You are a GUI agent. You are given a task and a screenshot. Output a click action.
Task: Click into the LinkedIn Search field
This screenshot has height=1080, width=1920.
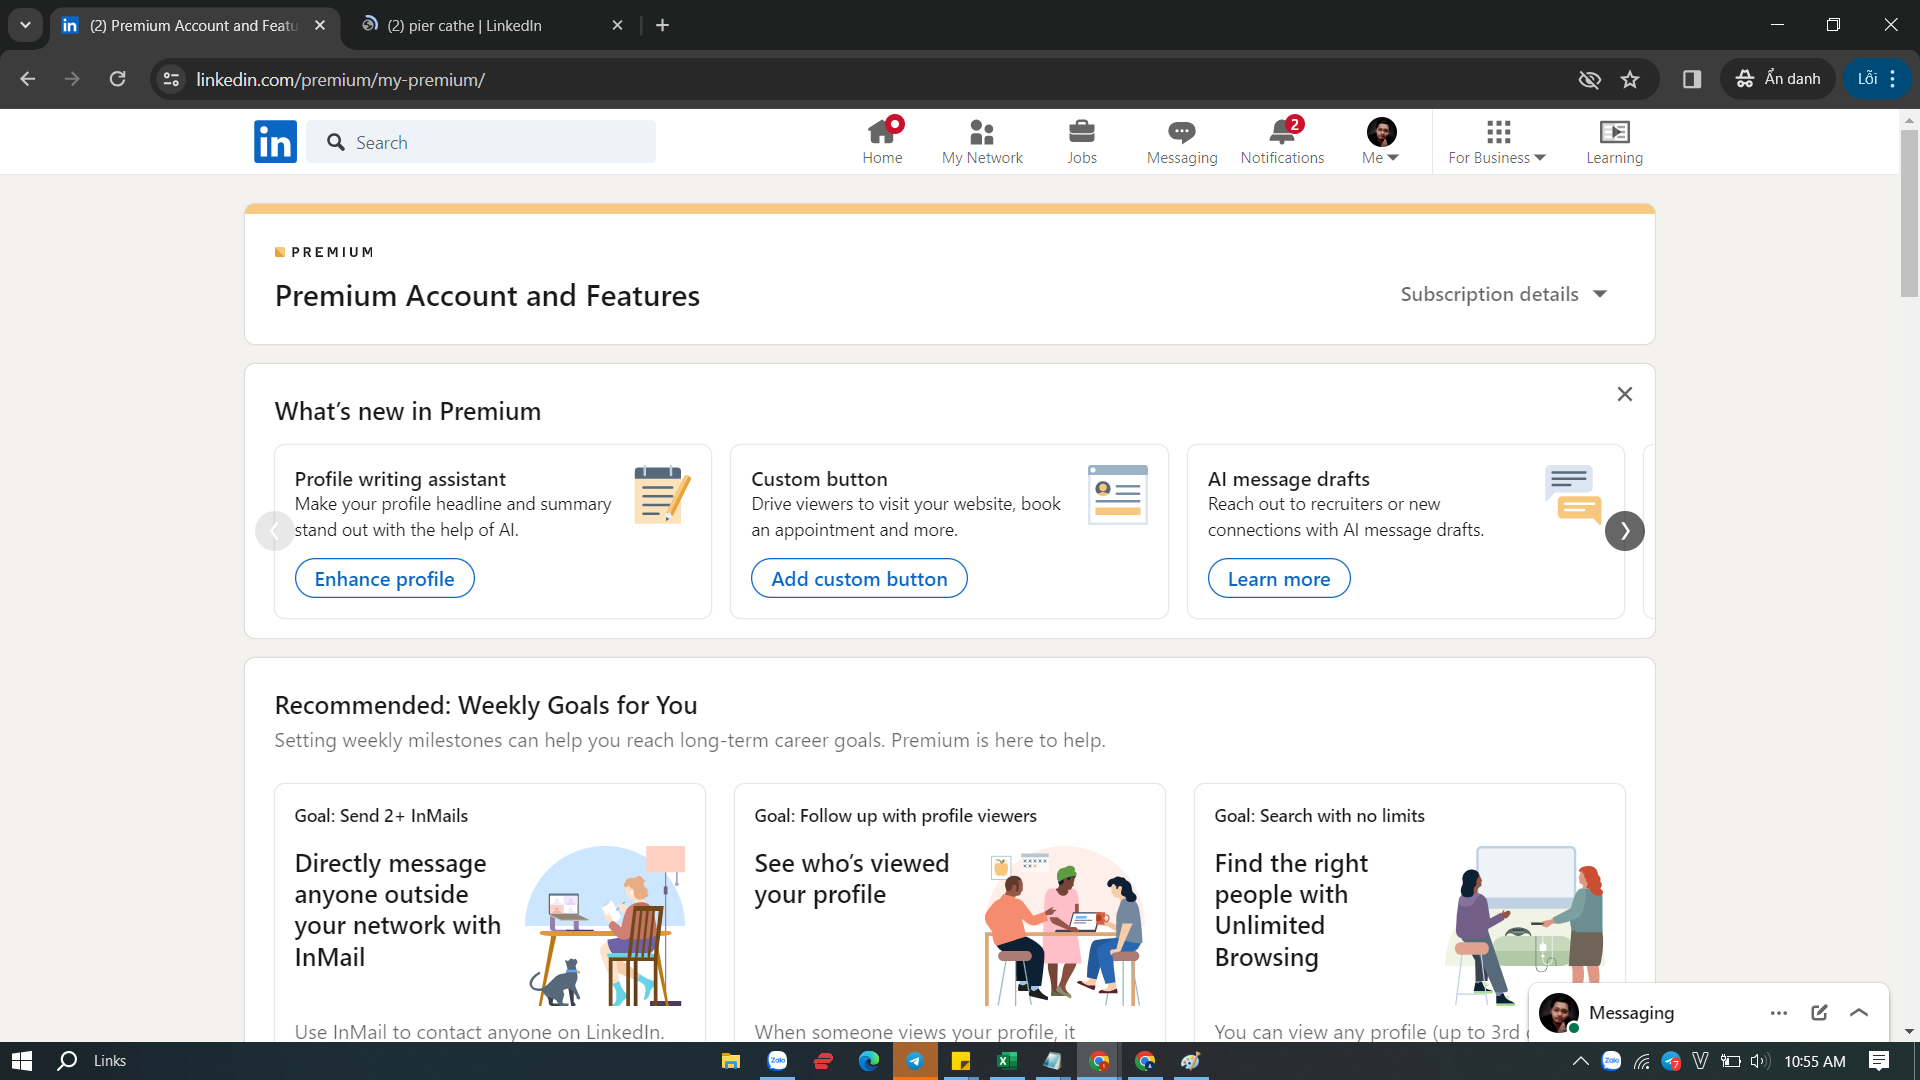481,142
